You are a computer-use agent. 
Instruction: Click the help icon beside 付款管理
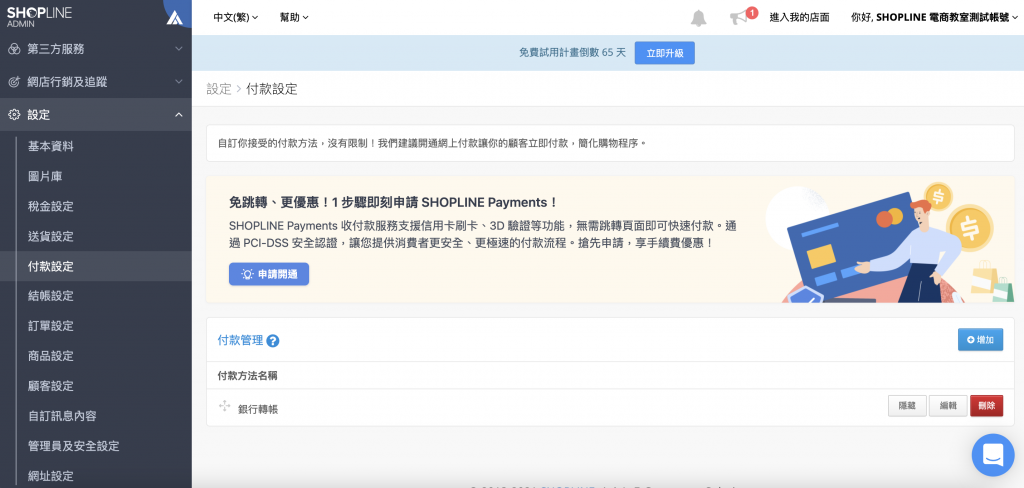[273, 341]
